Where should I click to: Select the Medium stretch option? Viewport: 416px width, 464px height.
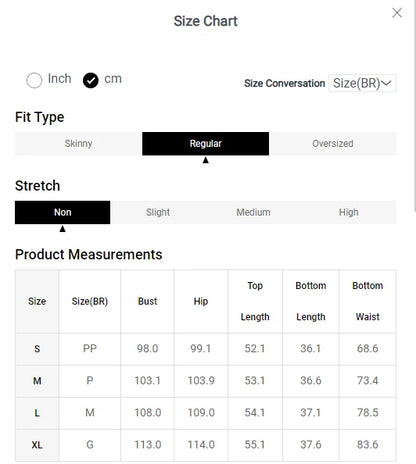[253, 212]
